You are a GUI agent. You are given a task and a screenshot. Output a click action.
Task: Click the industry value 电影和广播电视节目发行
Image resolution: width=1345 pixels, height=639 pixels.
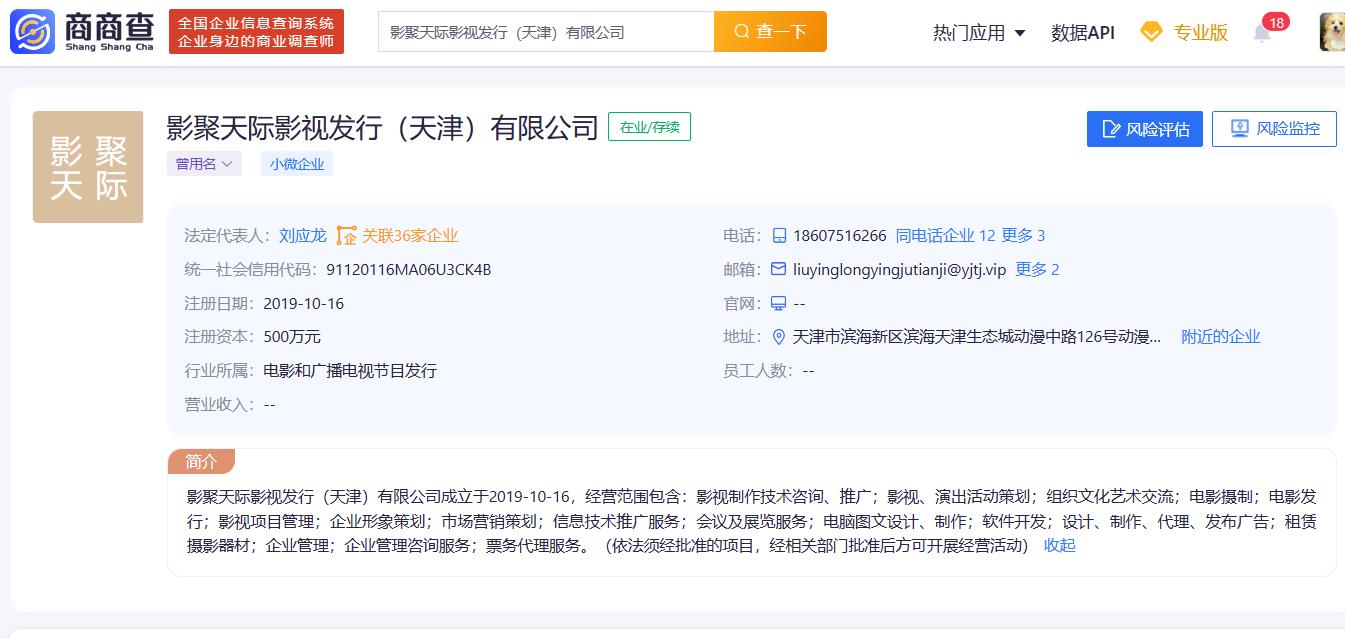click(350, 371)
